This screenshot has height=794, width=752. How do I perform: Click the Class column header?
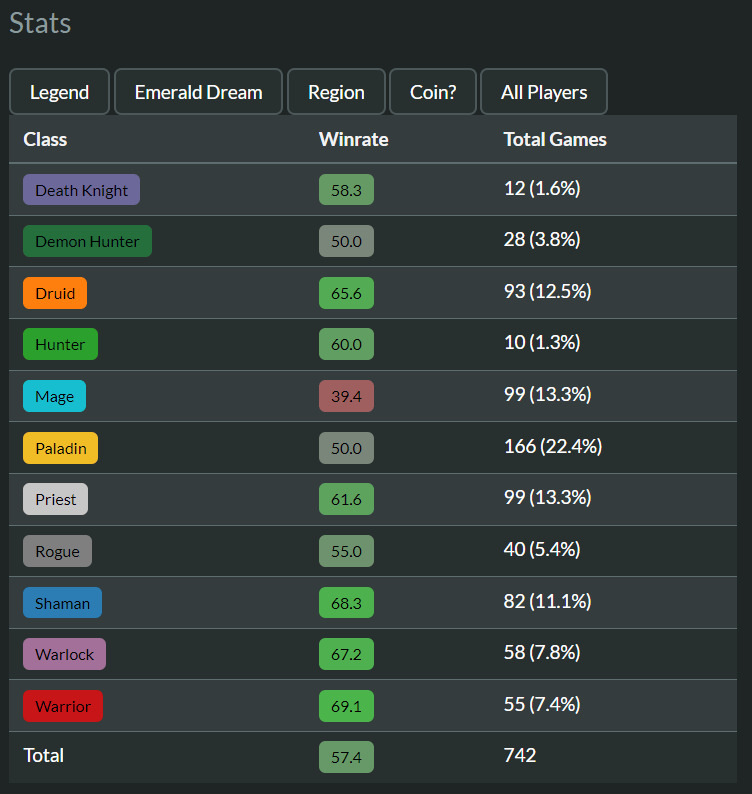tap(45, 139)
